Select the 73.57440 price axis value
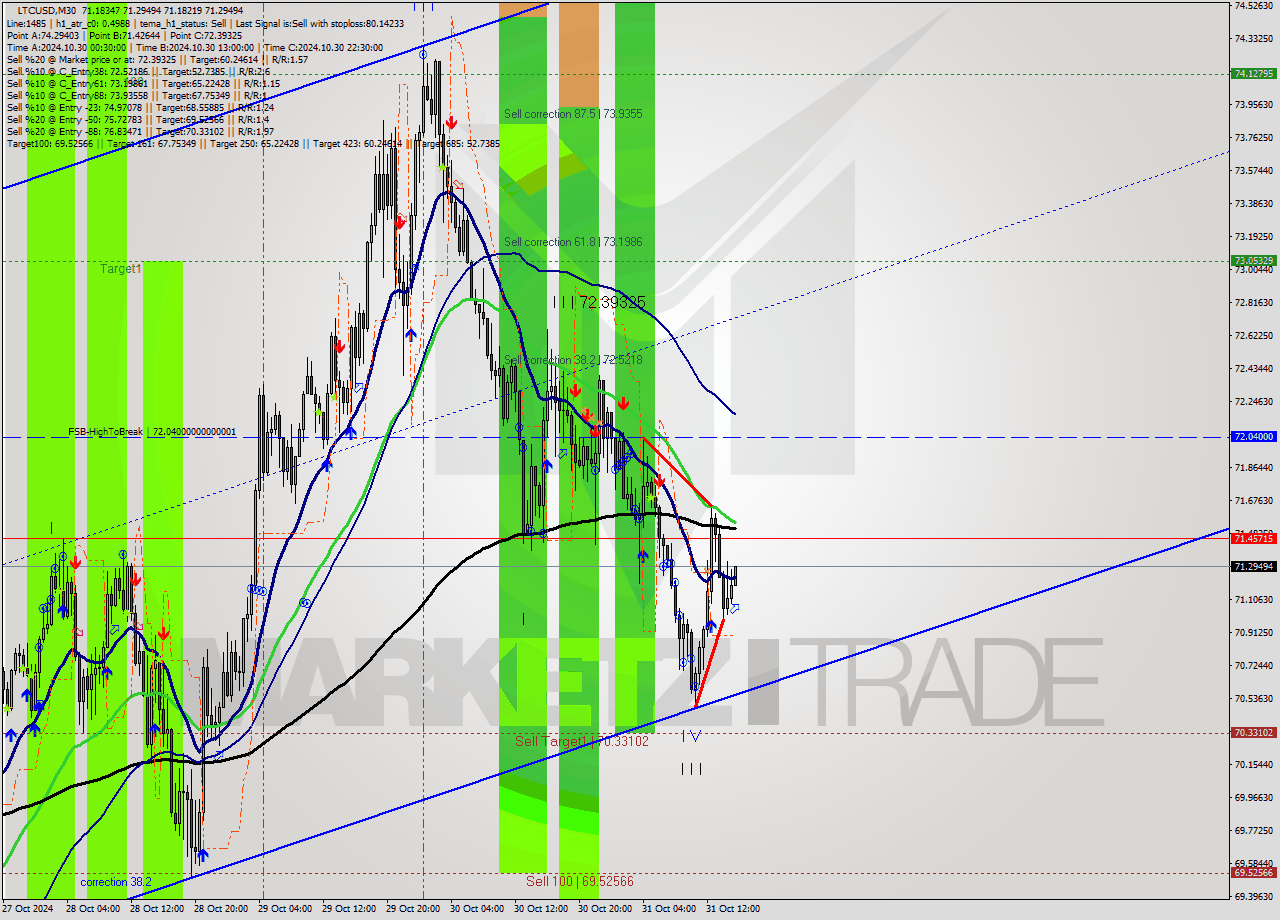Screen dimensions: 1280x920 point(1253,170)
